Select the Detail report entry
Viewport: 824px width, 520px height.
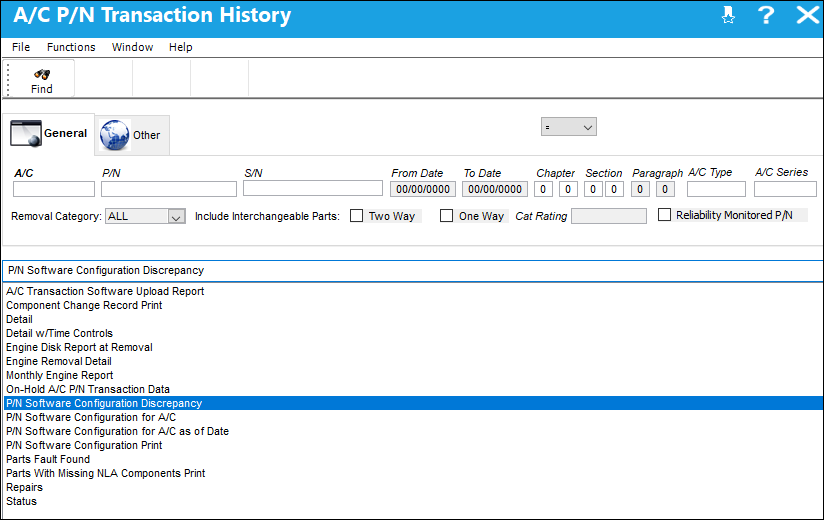19,319
